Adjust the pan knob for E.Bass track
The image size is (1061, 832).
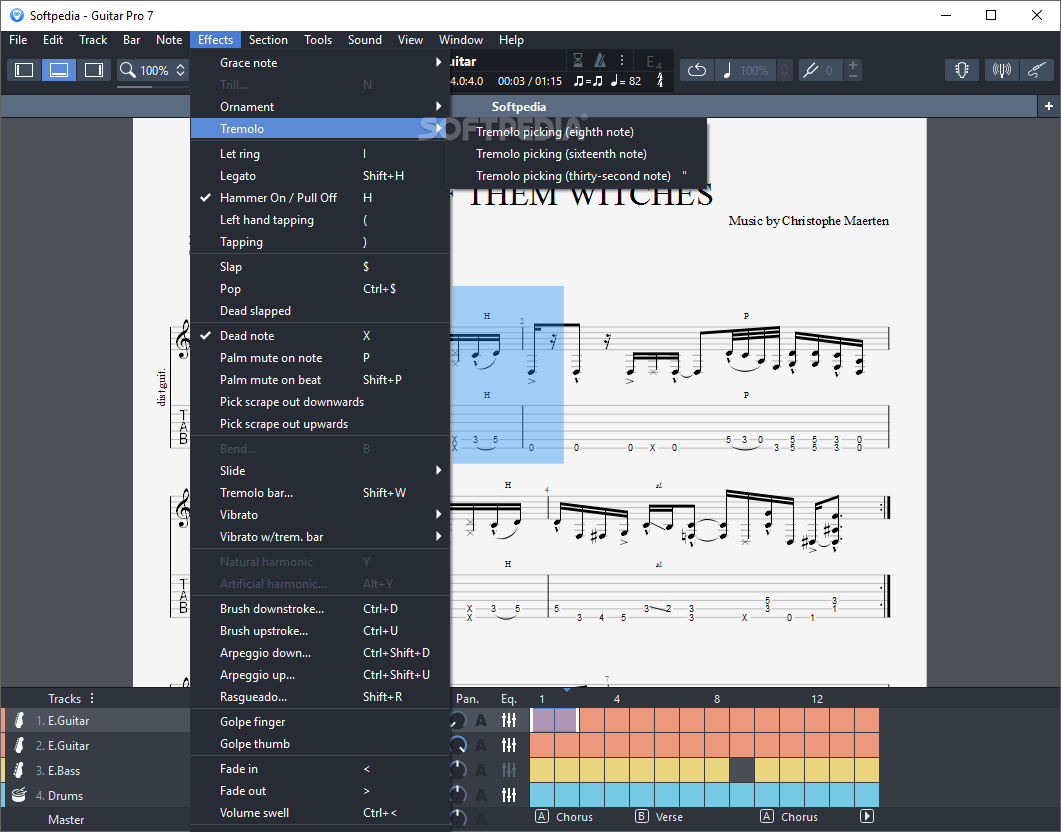(458, 770)
